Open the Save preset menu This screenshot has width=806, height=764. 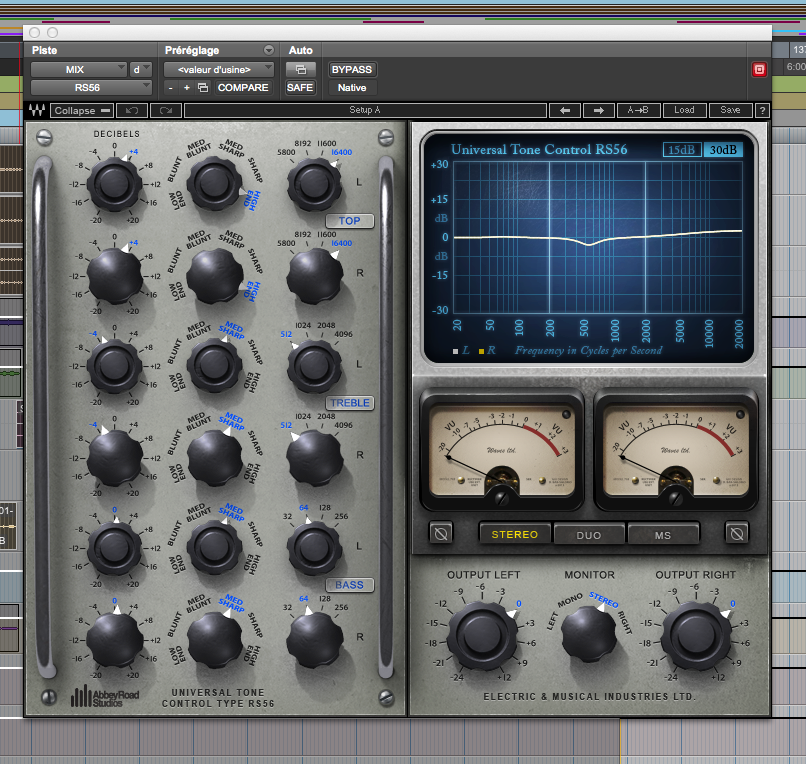[730, 111]
